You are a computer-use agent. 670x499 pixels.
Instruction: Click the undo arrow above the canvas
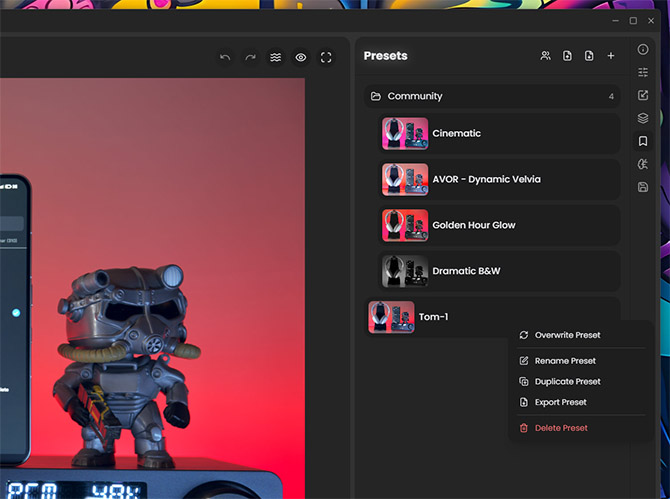[225, 57]
